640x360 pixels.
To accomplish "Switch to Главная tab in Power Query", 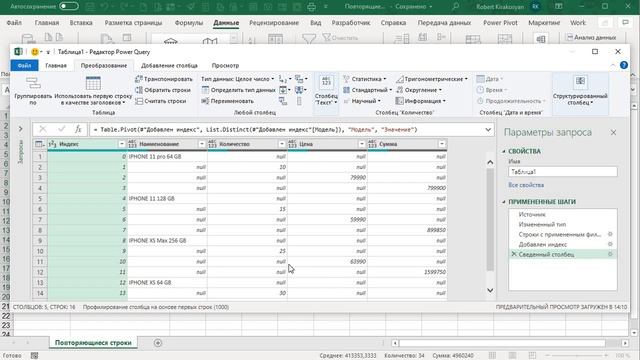I will click(56, 66).
